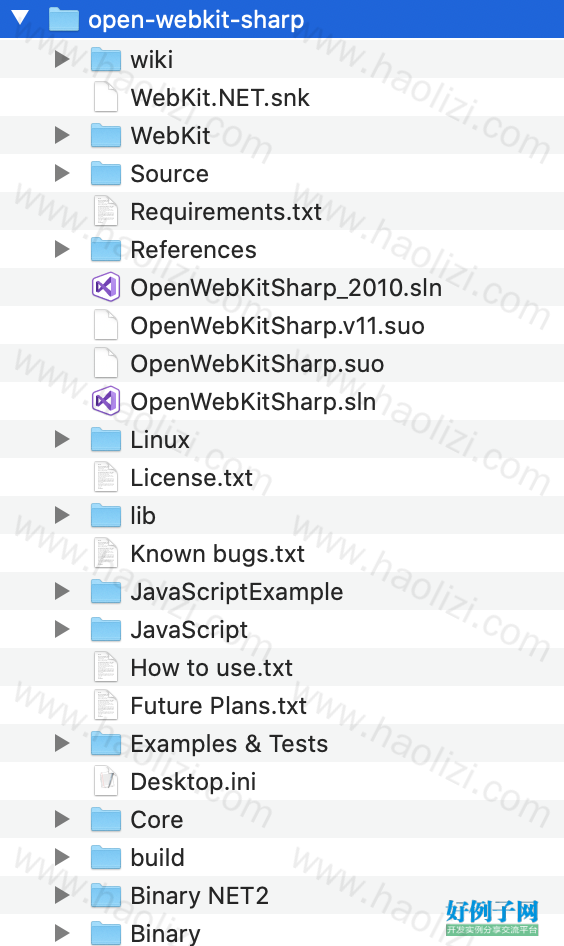Select the How to use.txt file
Screen dimensions: 564x946
click(282, 667)
